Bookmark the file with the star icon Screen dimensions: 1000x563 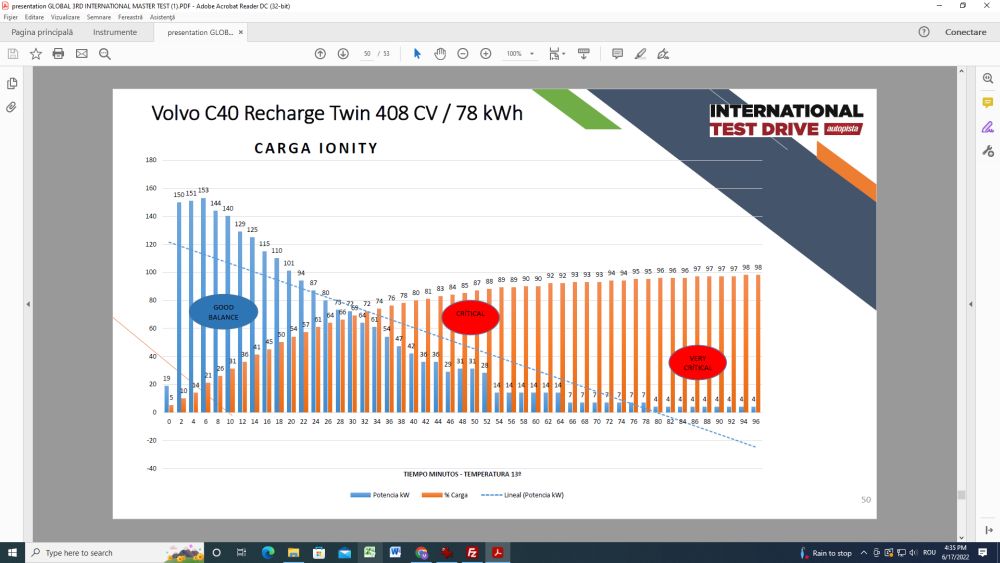[36, 54]
